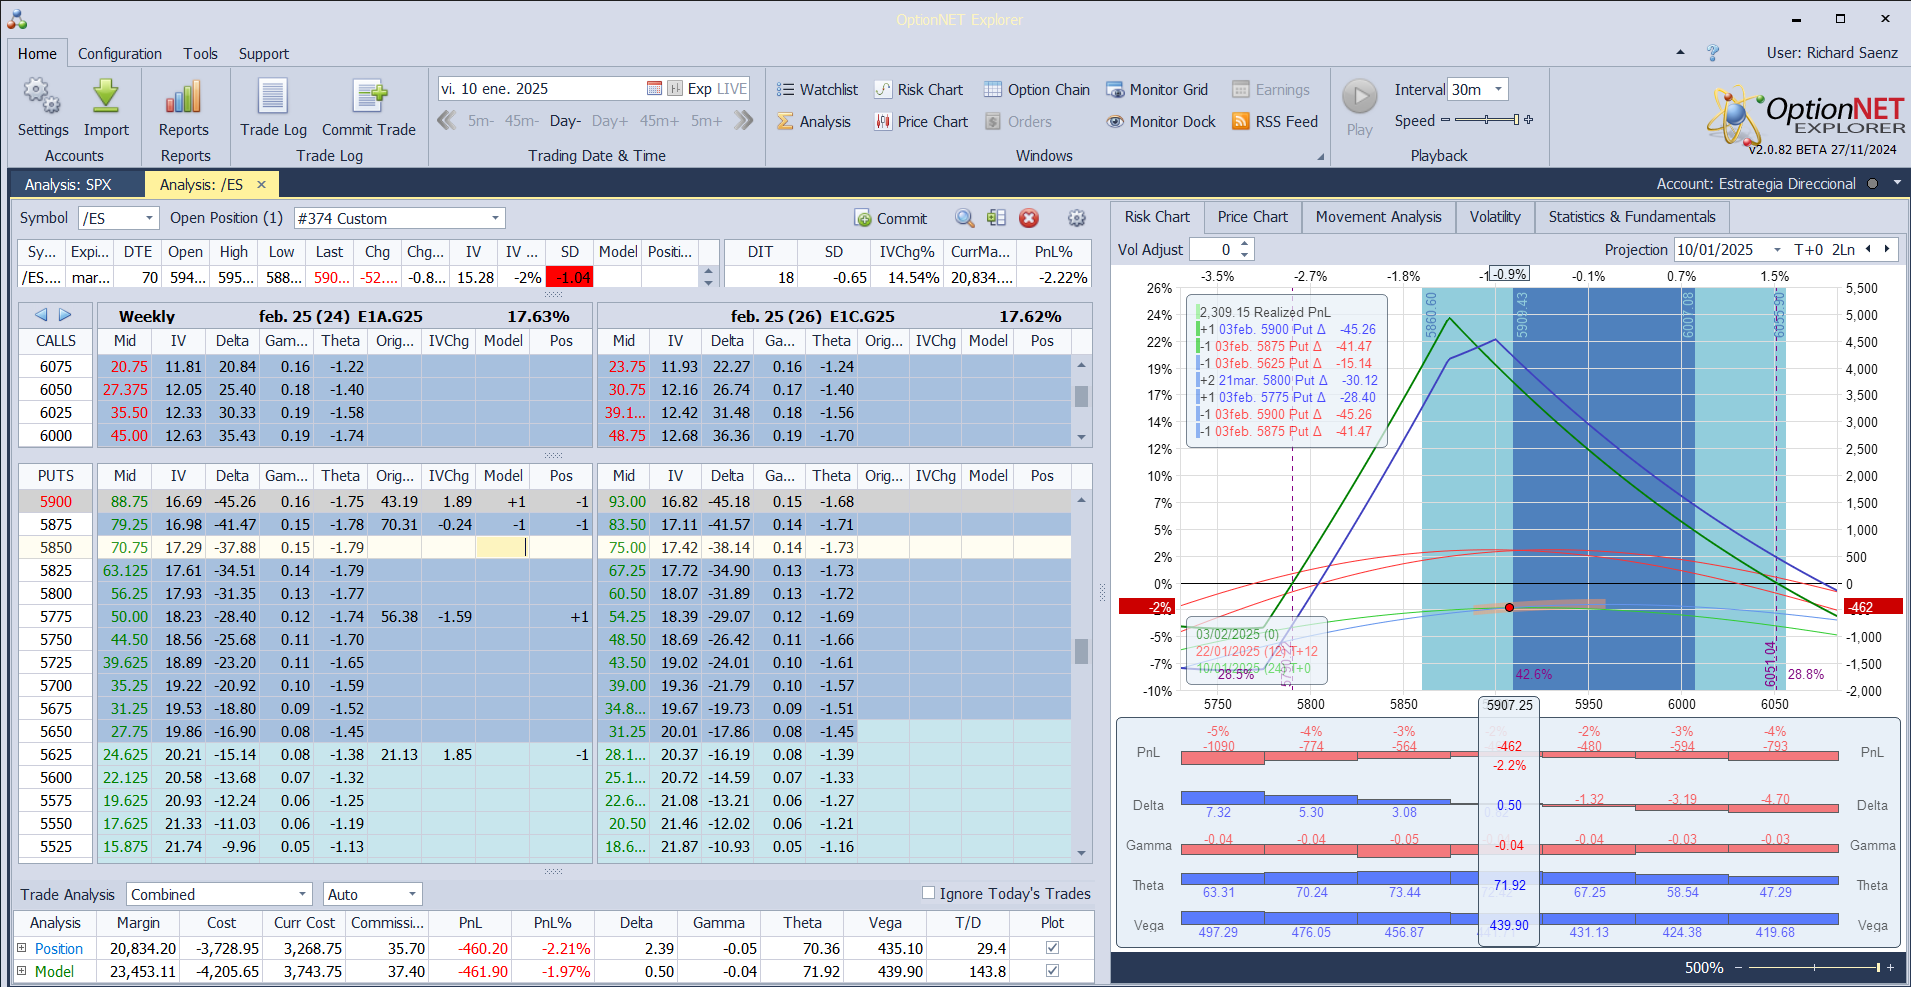Screen dimensions: 1911x987
Task: Toggle the Model row Plot checkbox
Action: (1052, 971)
